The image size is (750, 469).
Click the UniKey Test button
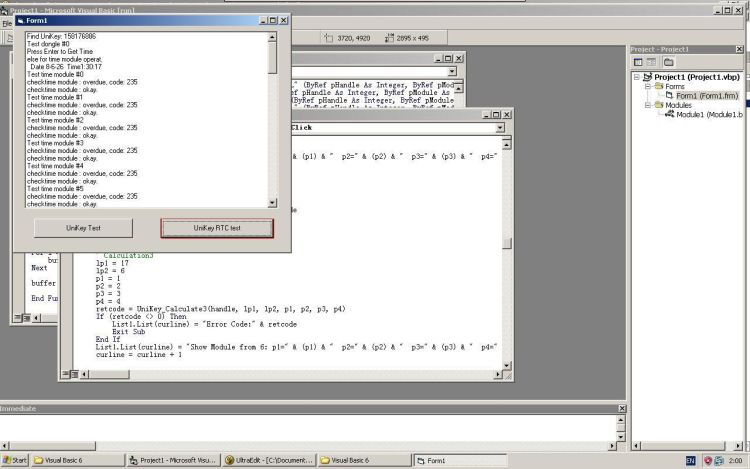pyautogui.click(x=83, y=228)
